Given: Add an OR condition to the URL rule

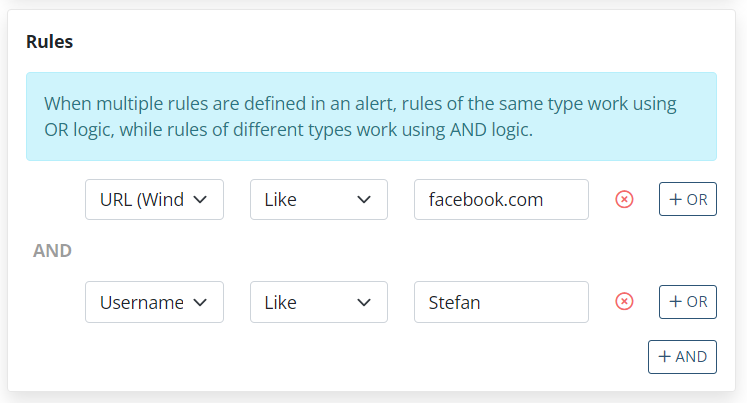Looking at the screenshot, I should (688, 200).
